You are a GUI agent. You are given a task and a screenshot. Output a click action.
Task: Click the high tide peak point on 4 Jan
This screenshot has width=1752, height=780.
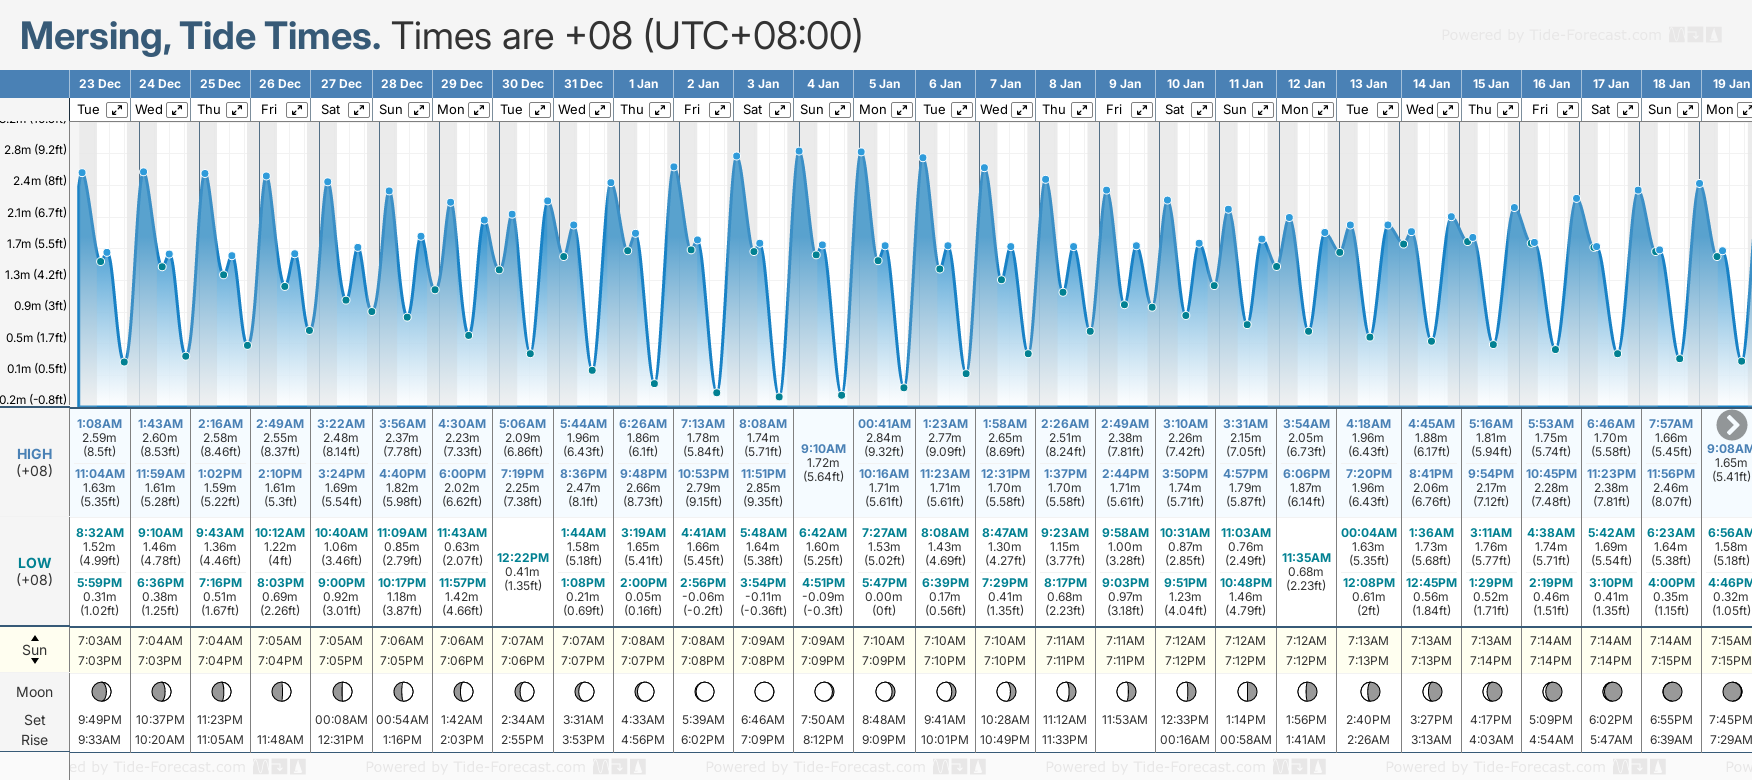(799, 151)
